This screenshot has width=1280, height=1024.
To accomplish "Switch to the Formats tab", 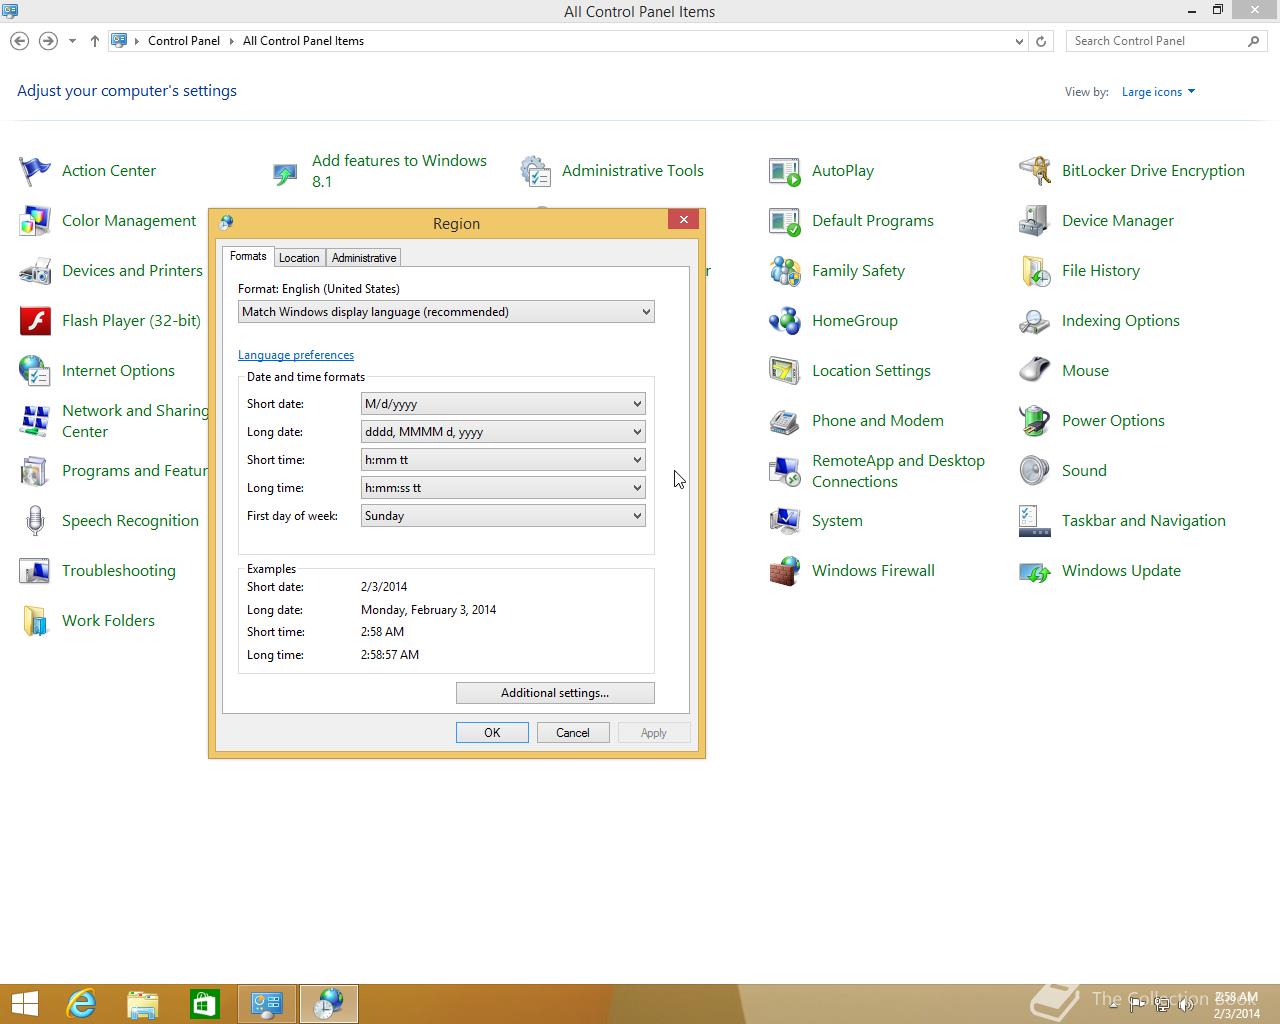I will pos(248,256).
